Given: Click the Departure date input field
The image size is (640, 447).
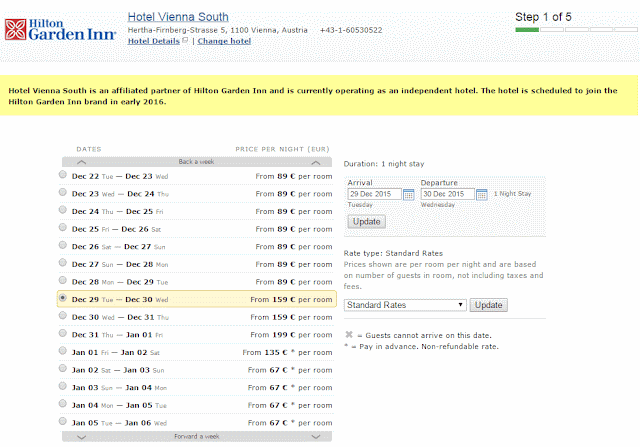Looking at the screenshot, I should pos(447,194).
